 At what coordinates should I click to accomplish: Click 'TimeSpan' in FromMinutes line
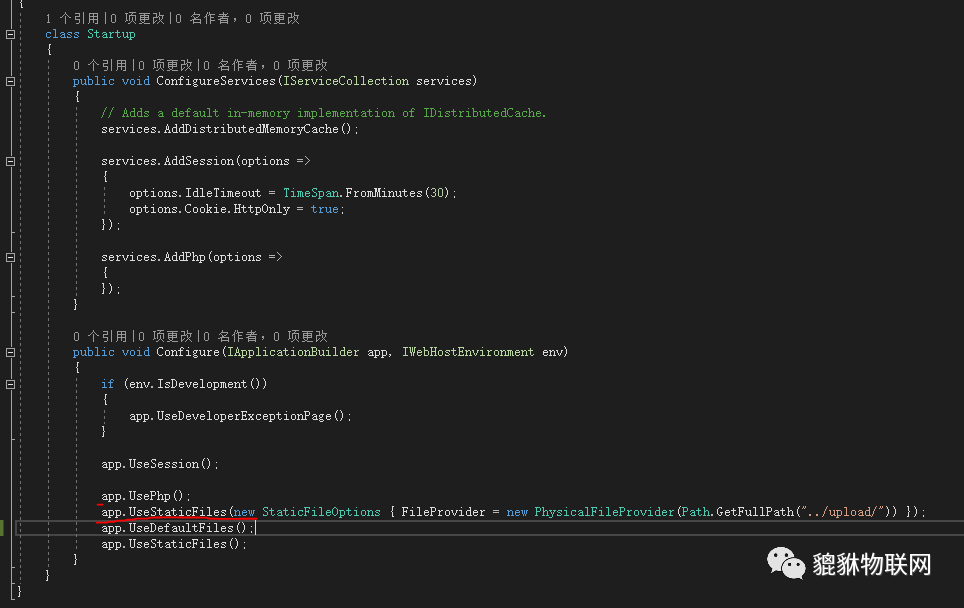pyautogui.click(x=311, y=193)
